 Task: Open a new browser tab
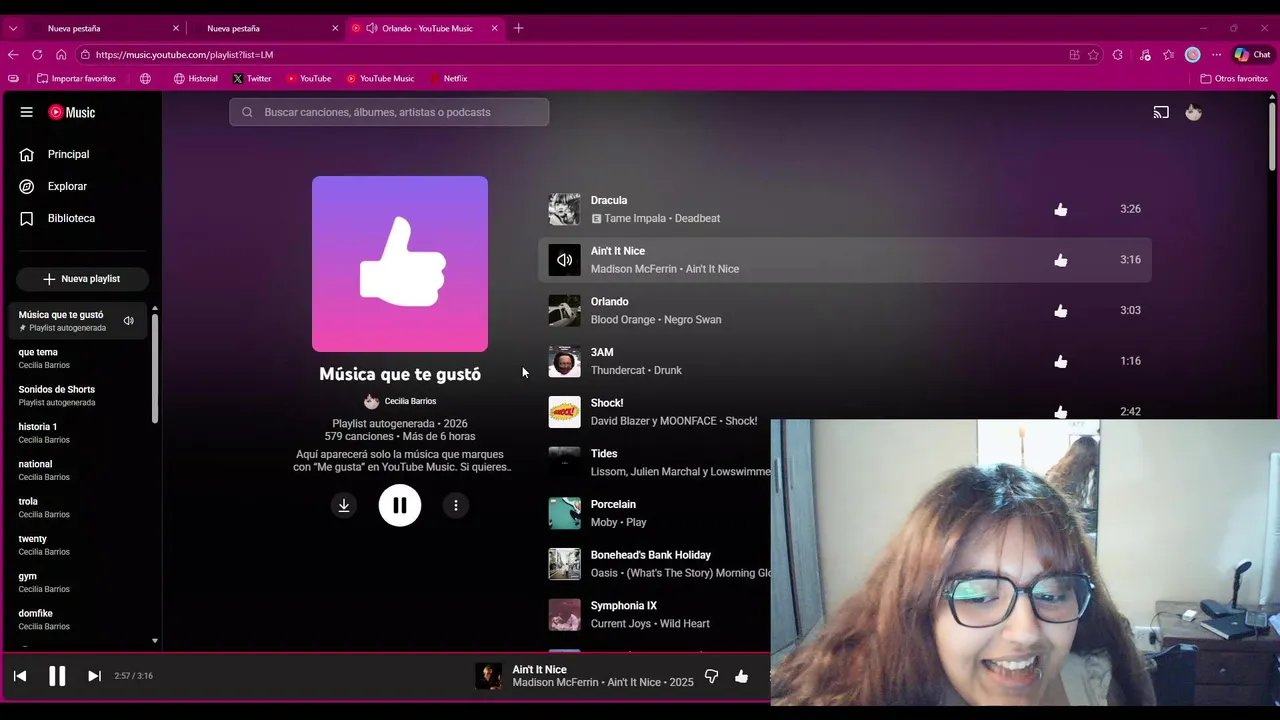point(518,28)
